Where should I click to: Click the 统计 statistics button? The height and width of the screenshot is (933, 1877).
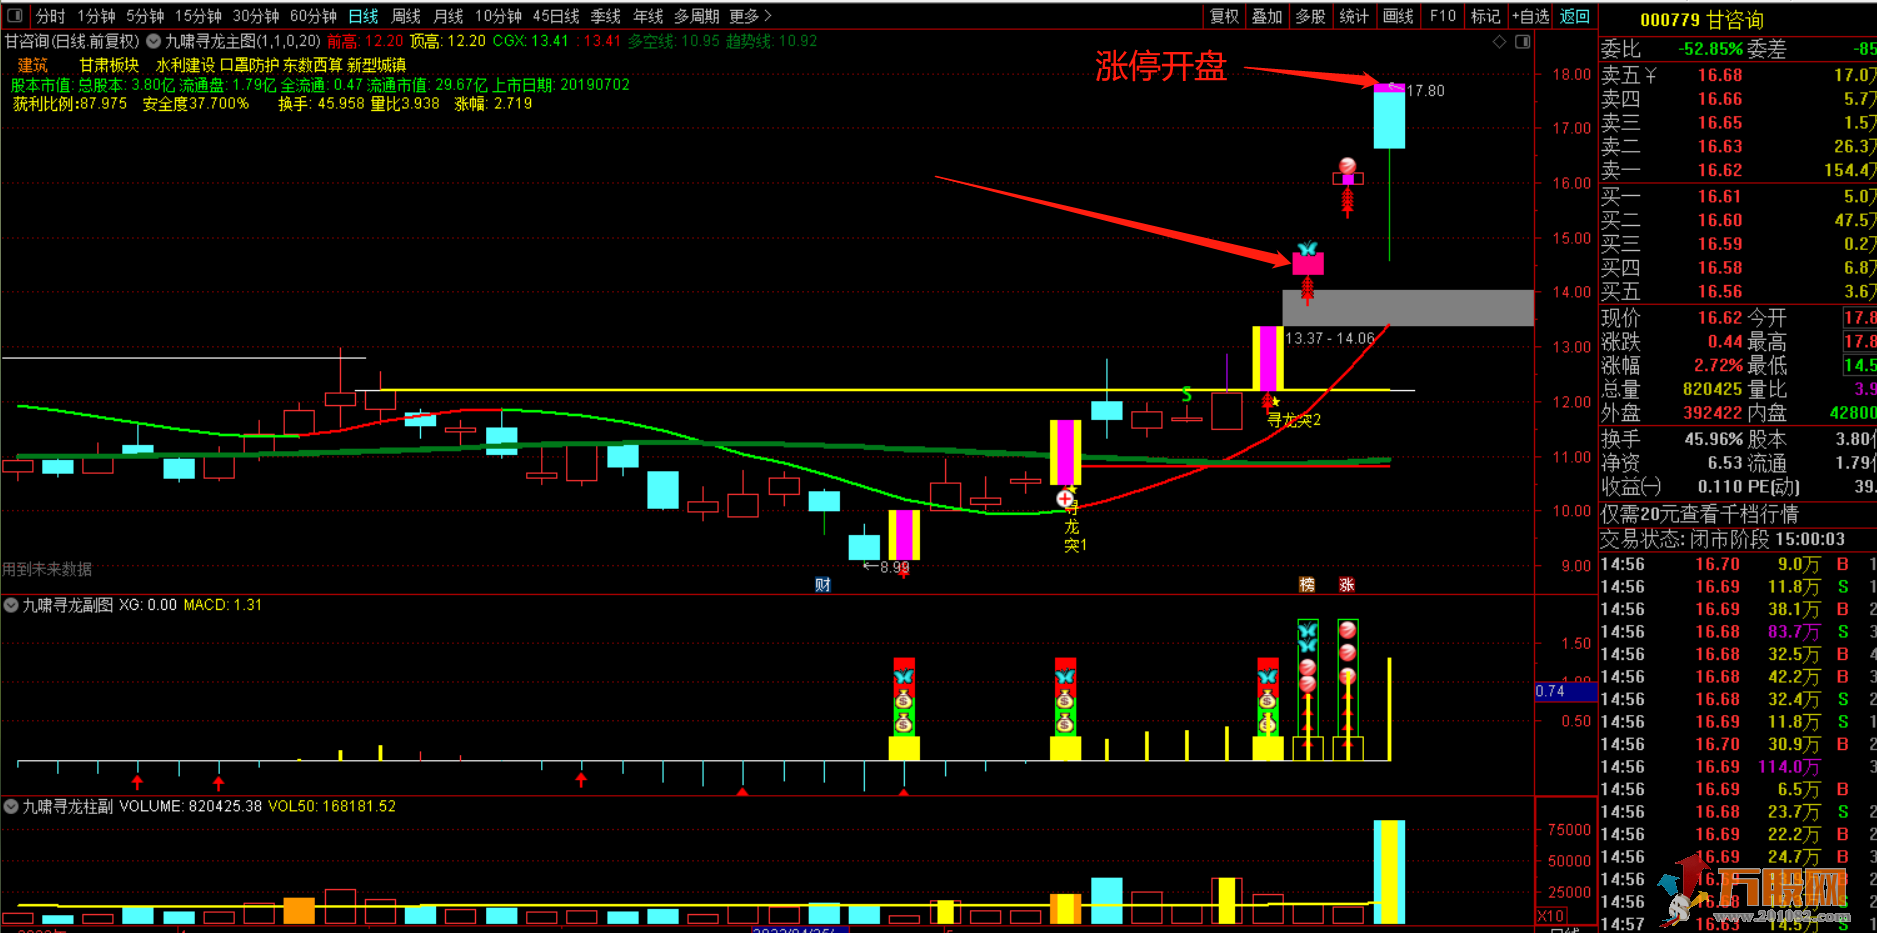(1354, 16)
